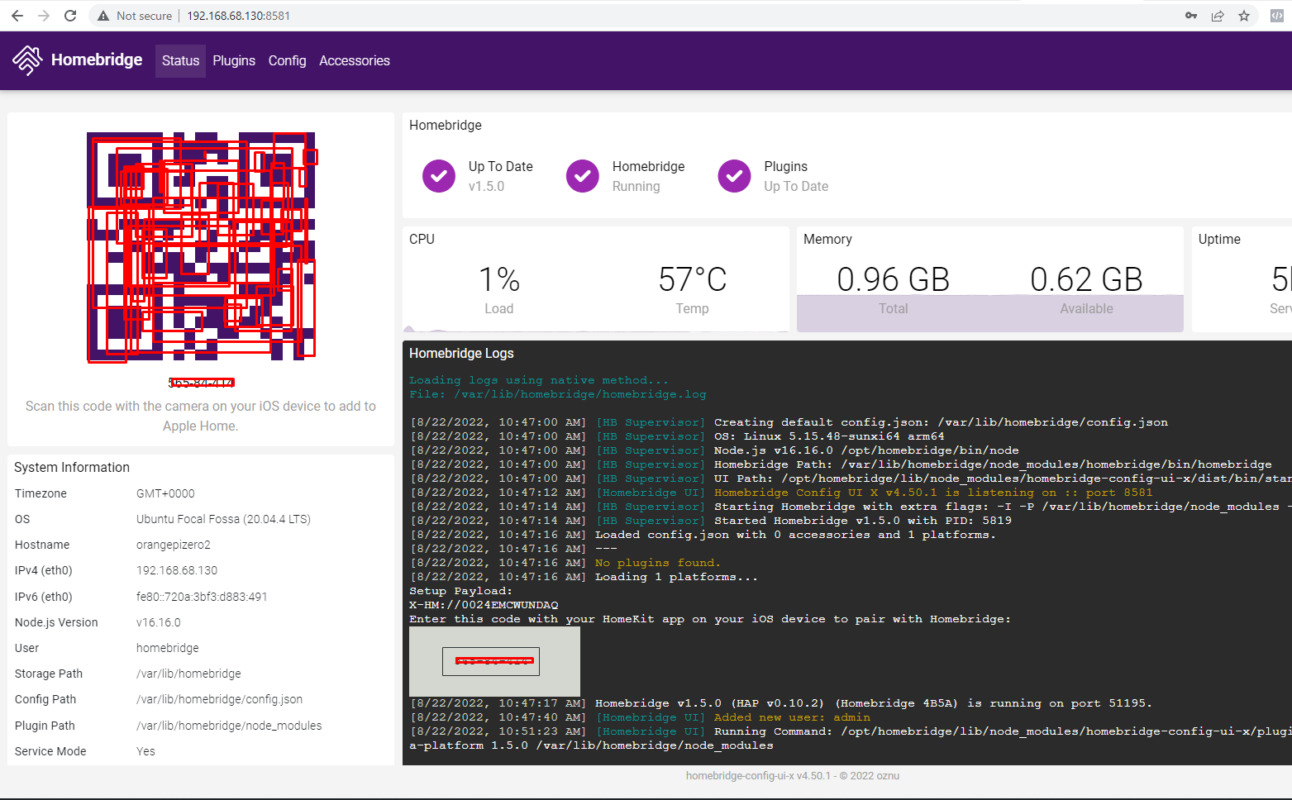
Task: Click the Memory widget title
Action: [x=828, y=239]
